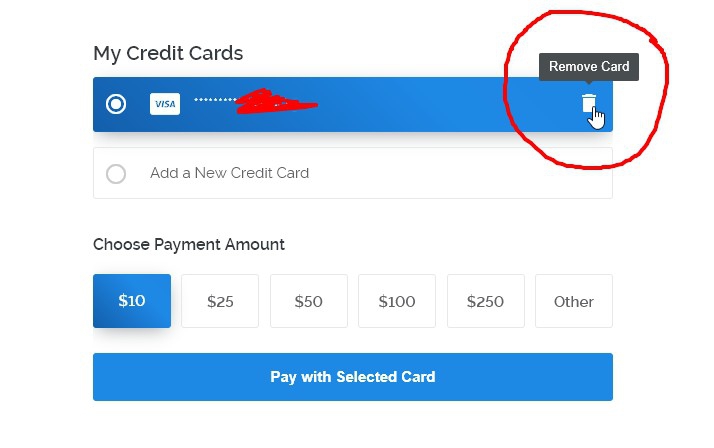The image size is (714, 448).
Task: Set payment amount to $100
Action: click(397, 301)
